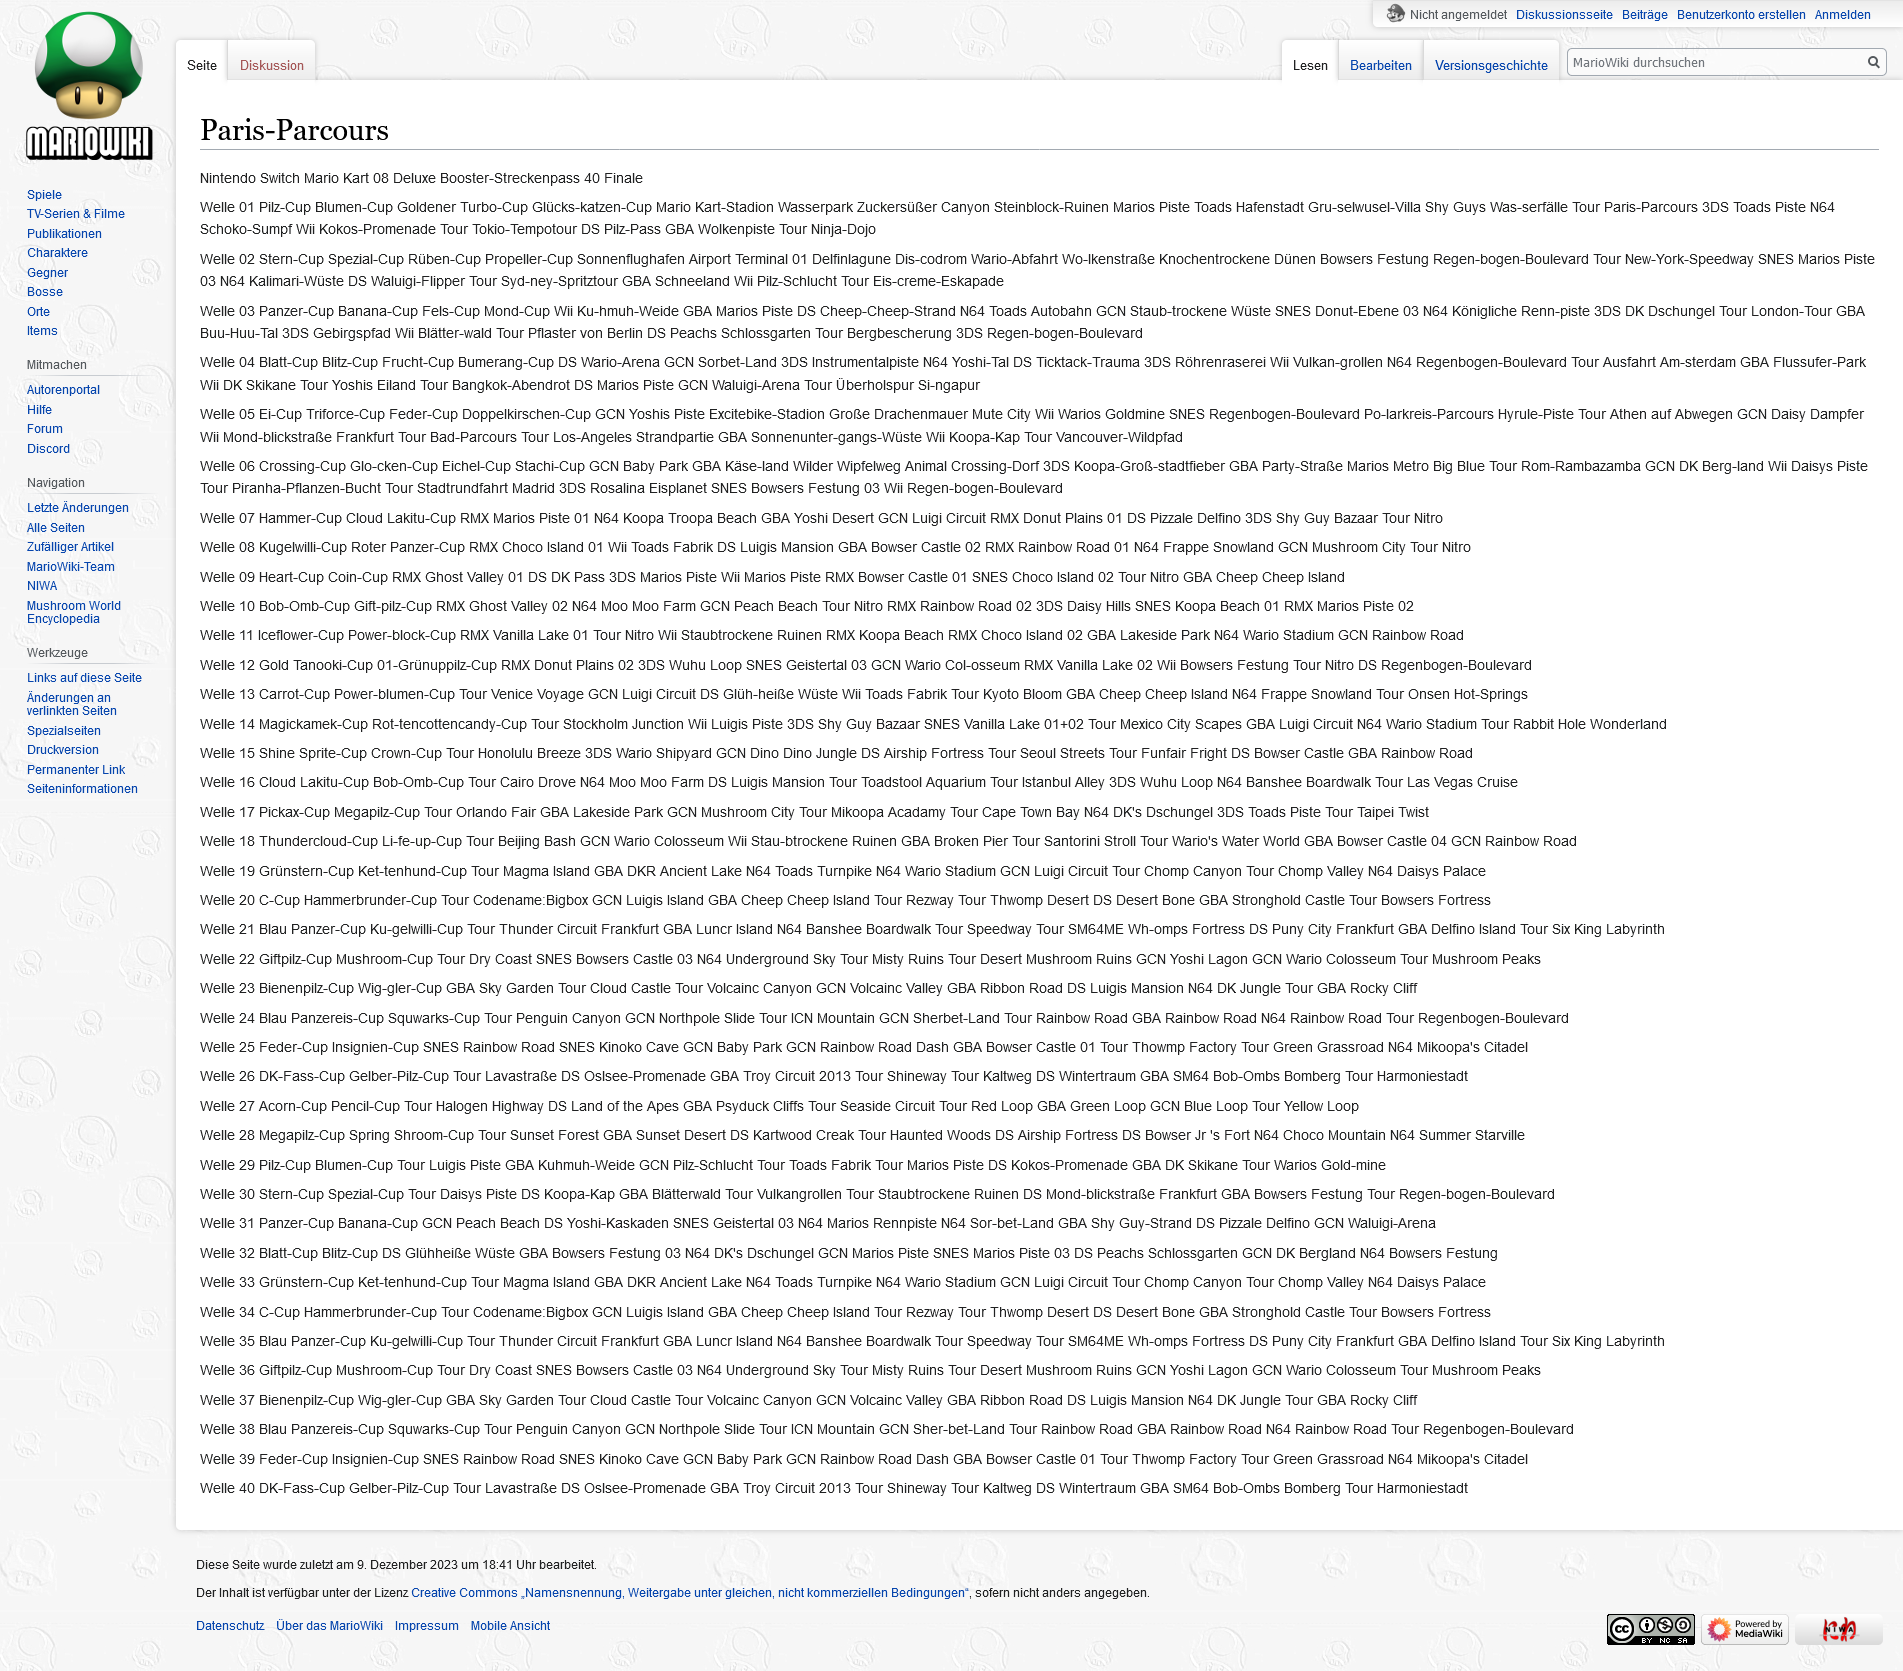Open the Hilfe link
This screenshot has width=1903, height=1671.
point(39,410)
